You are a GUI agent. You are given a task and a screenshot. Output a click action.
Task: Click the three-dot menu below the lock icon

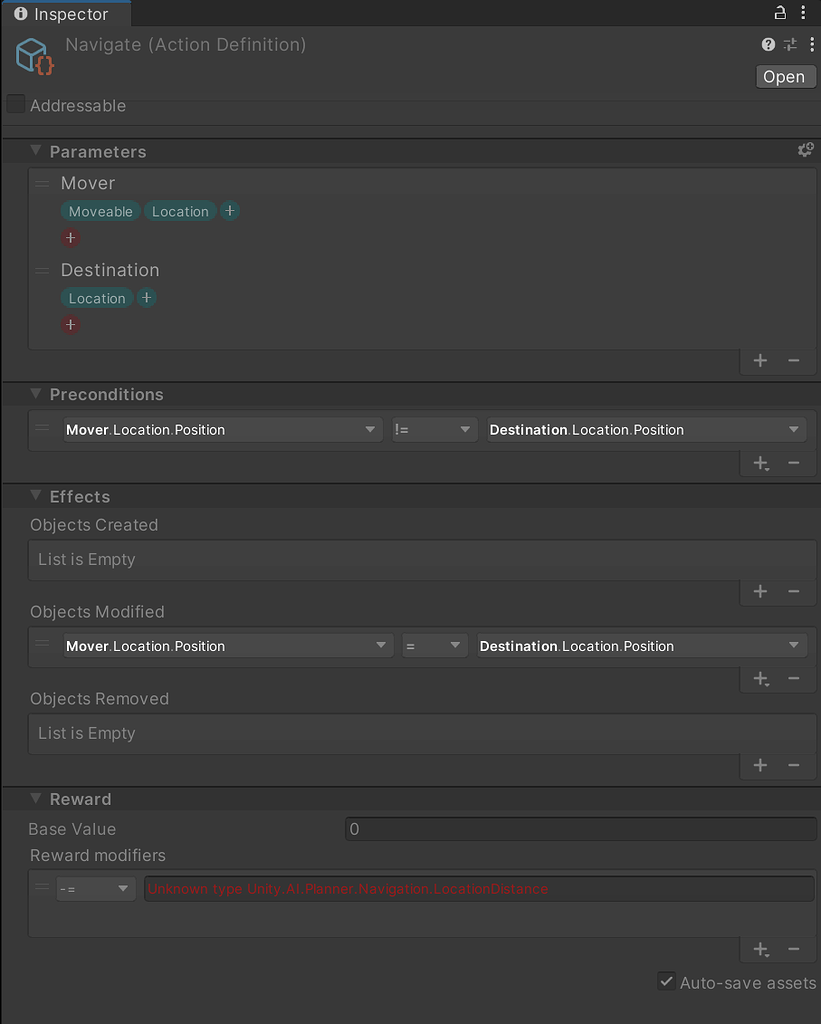[811, 44]
